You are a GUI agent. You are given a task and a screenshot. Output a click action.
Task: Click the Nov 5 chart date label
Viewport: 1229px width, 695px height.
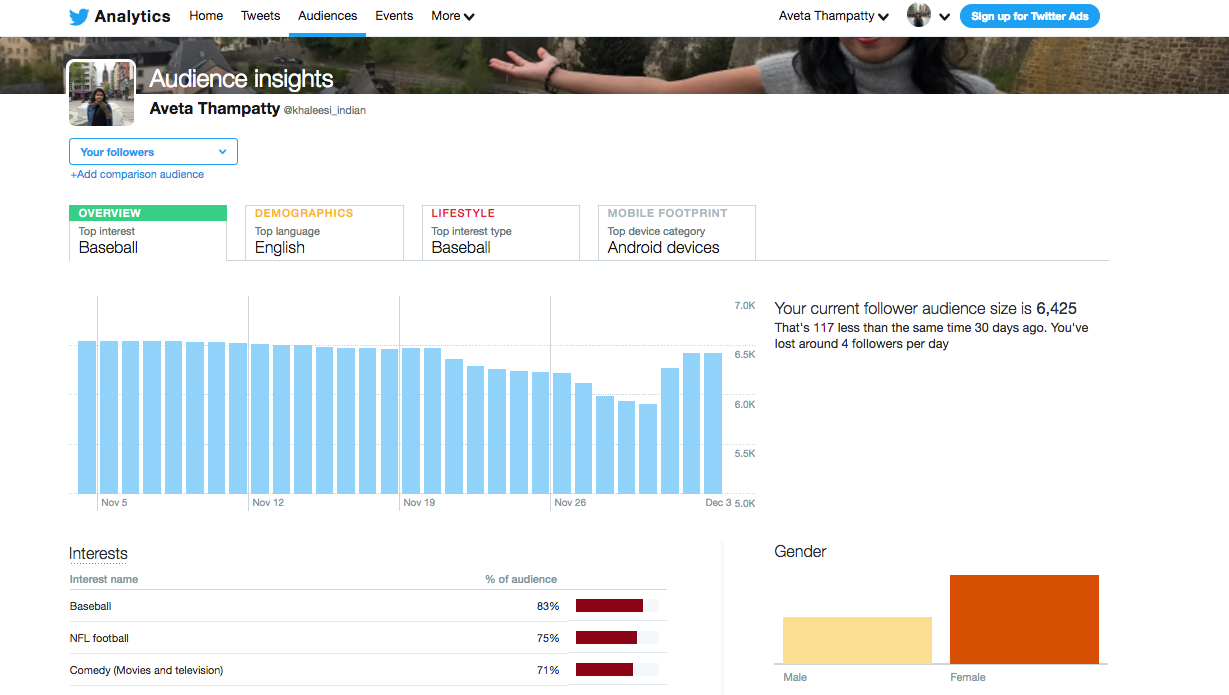[x=114, y=503]
